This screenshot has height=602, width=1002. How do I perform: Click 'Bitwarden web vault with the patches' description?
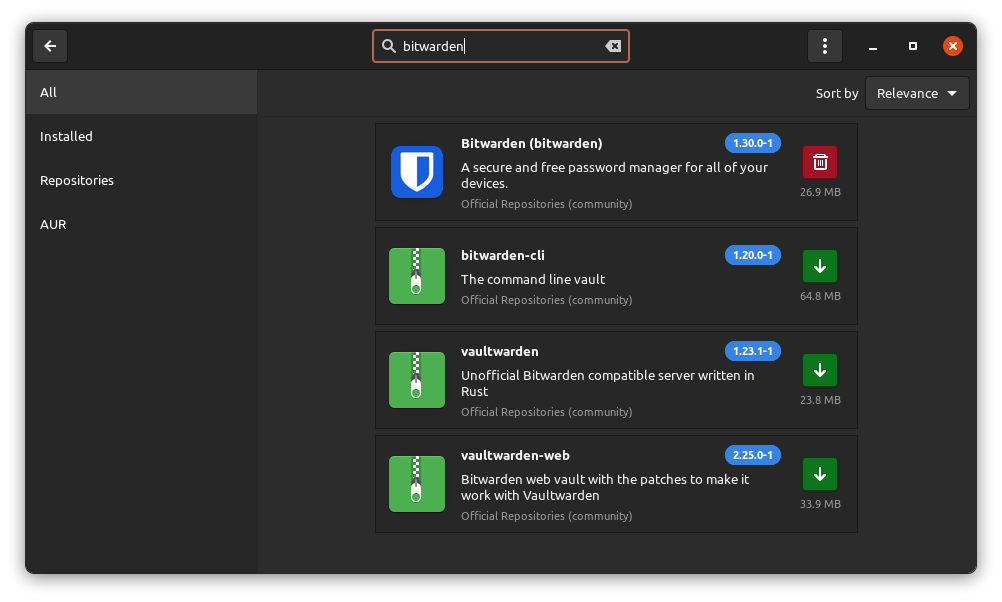pos(605,487)
